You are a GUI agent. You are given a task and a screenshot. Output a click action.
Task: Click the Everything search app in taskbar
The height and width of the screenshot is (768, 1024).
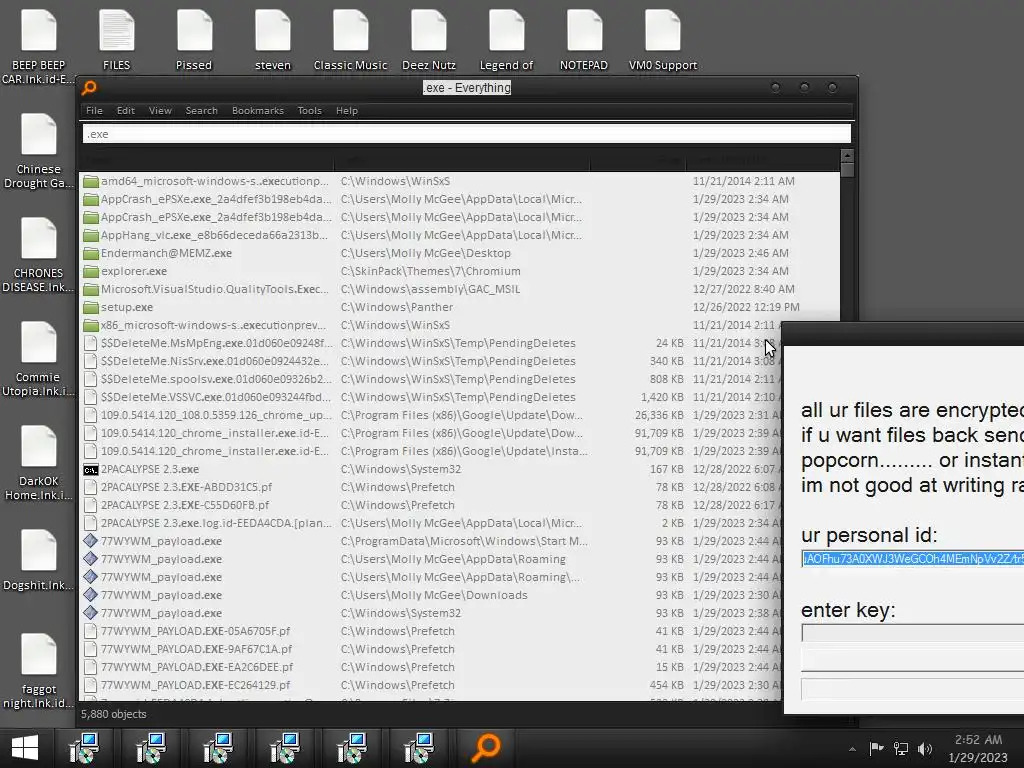[487, 748]
